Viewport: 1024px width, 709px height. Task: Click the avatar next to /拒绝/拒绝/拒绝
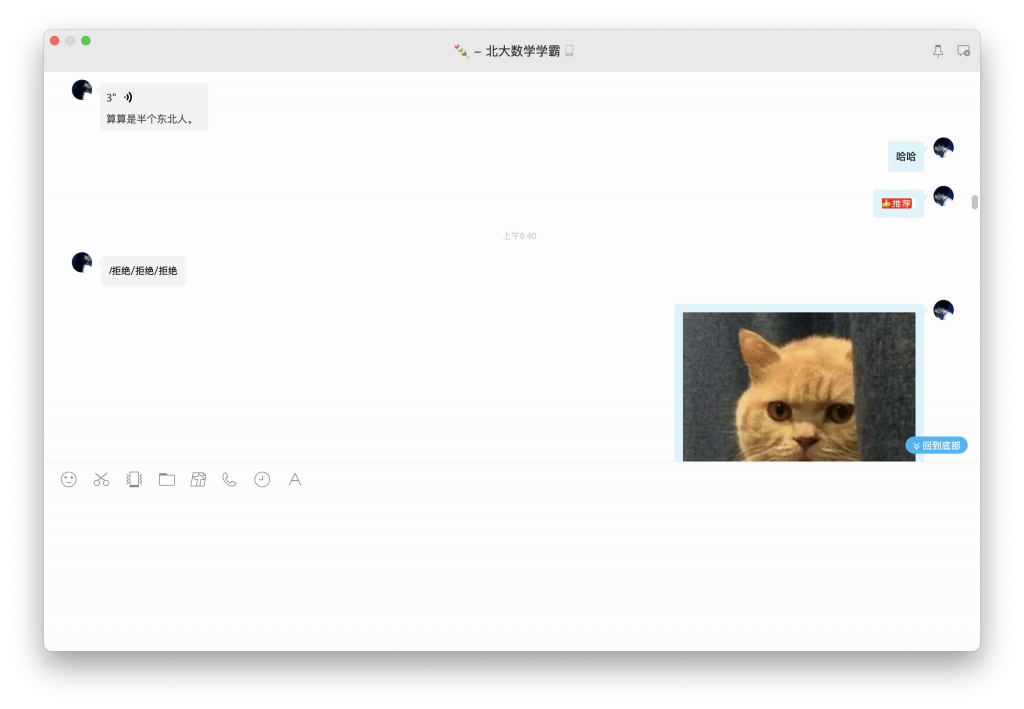click(x=81, y=262)
